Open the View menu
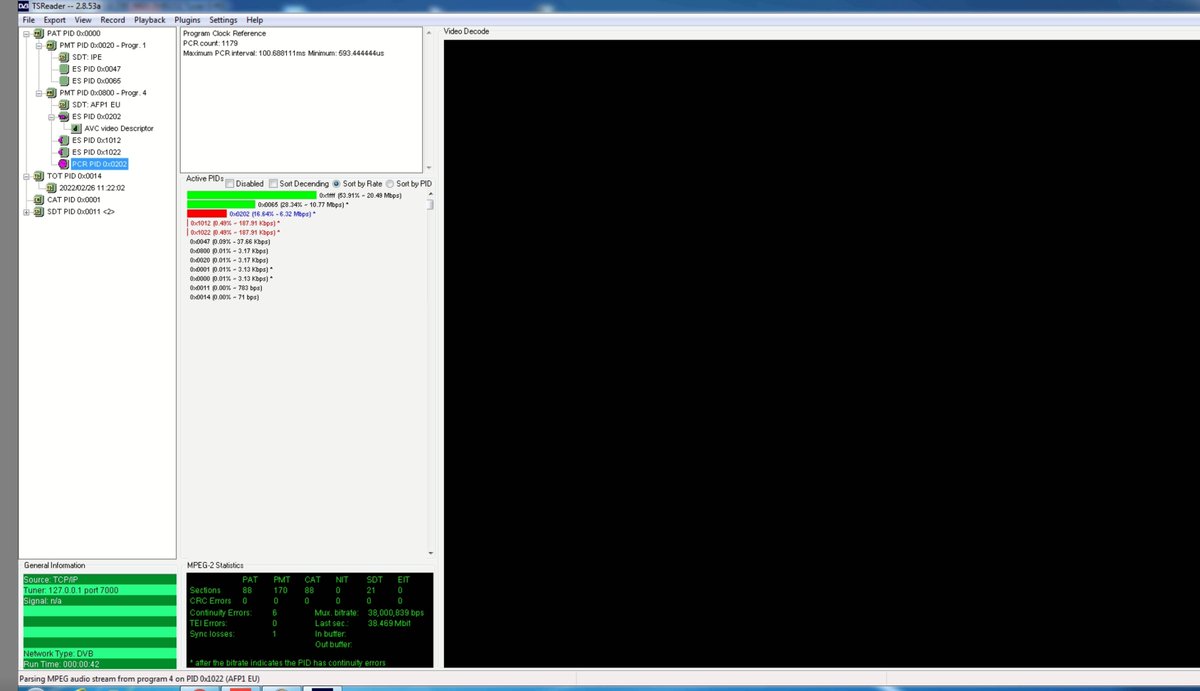Viewport: 1200px width, 691px height. tap(83, 20)
